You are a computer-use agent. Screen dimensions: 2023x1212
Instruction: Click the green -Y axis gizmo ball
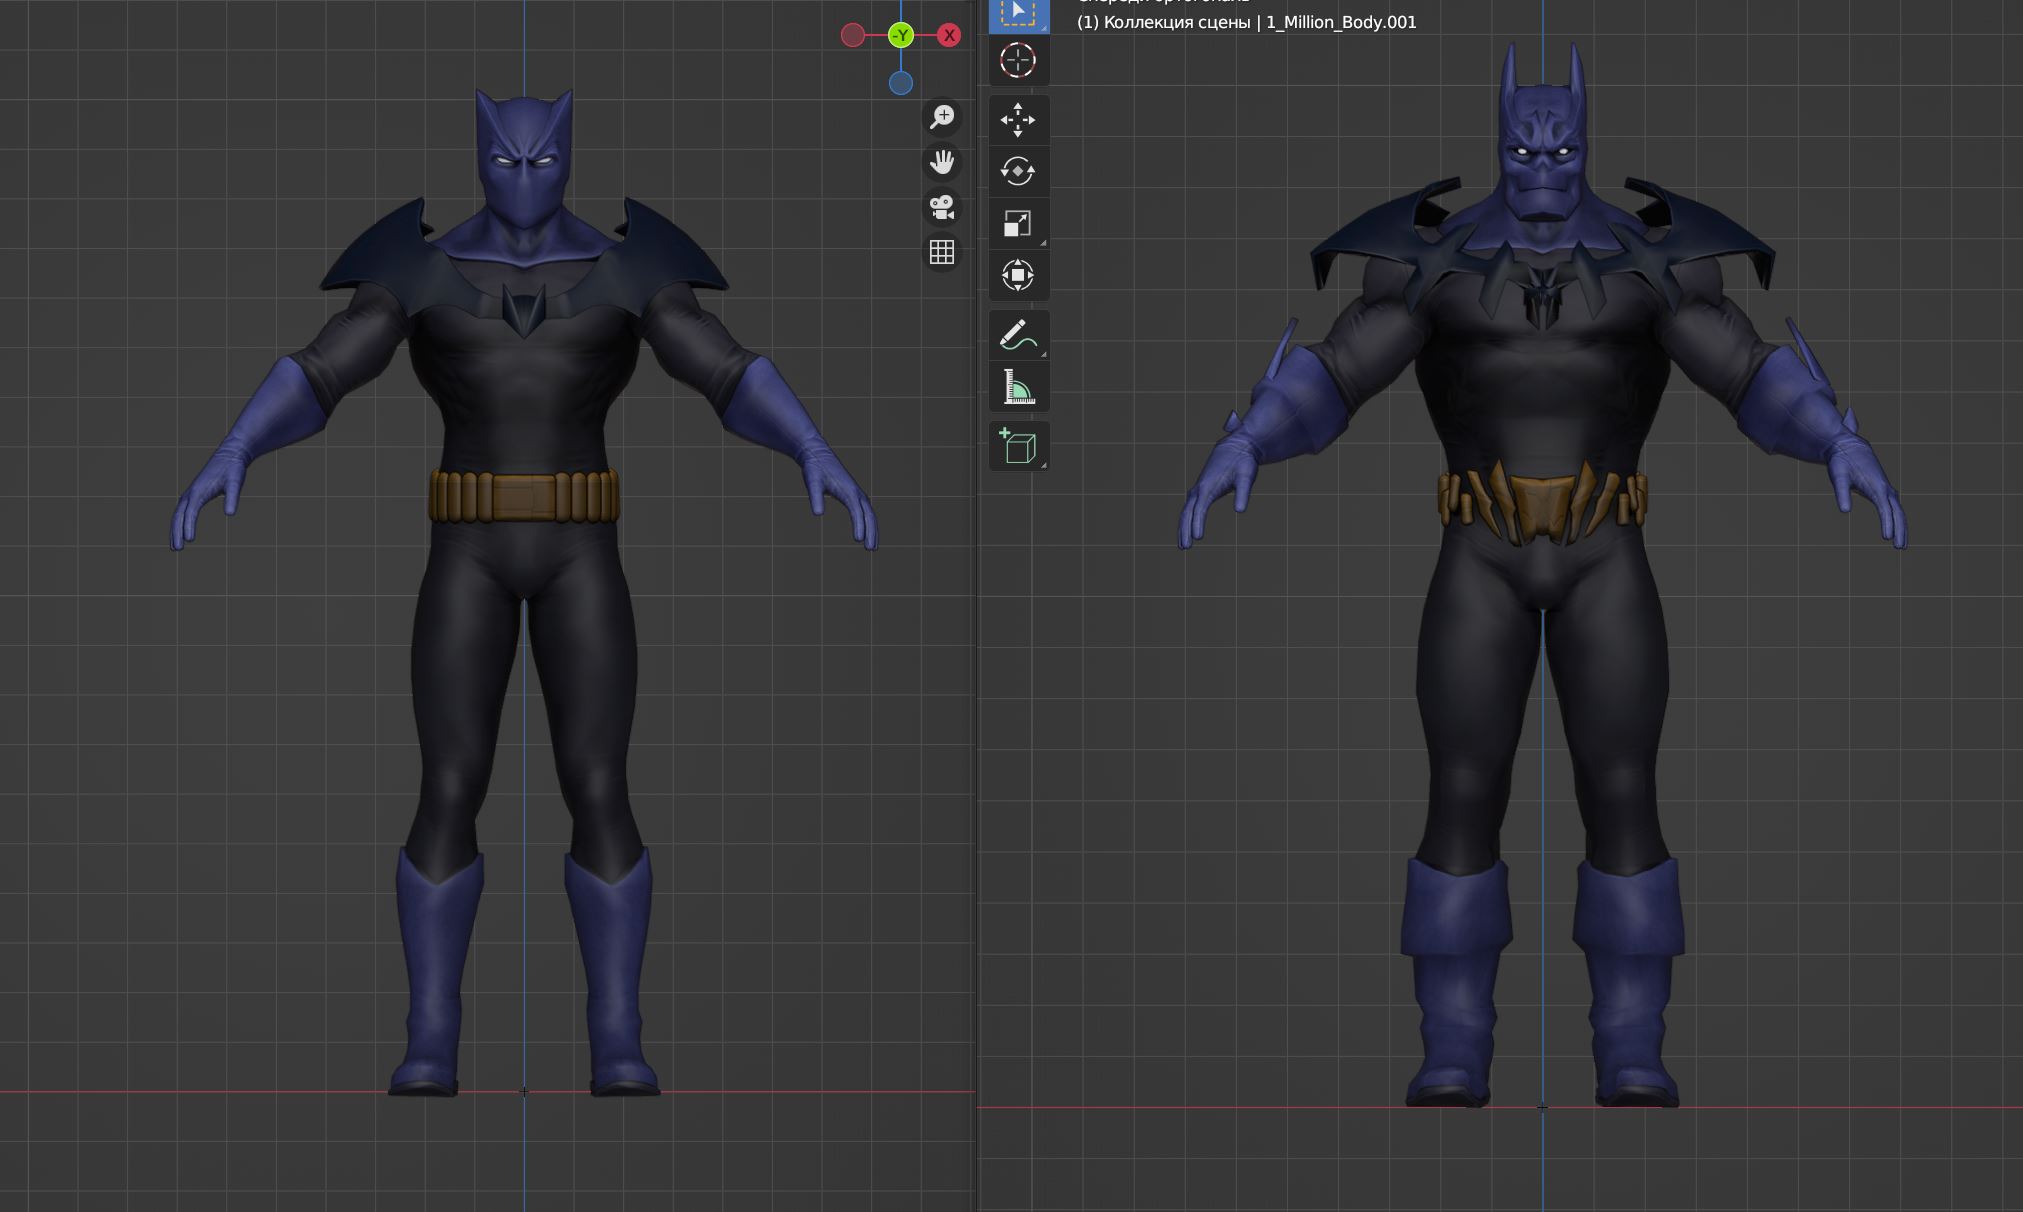pyautogui.click(x=901, y=36)
